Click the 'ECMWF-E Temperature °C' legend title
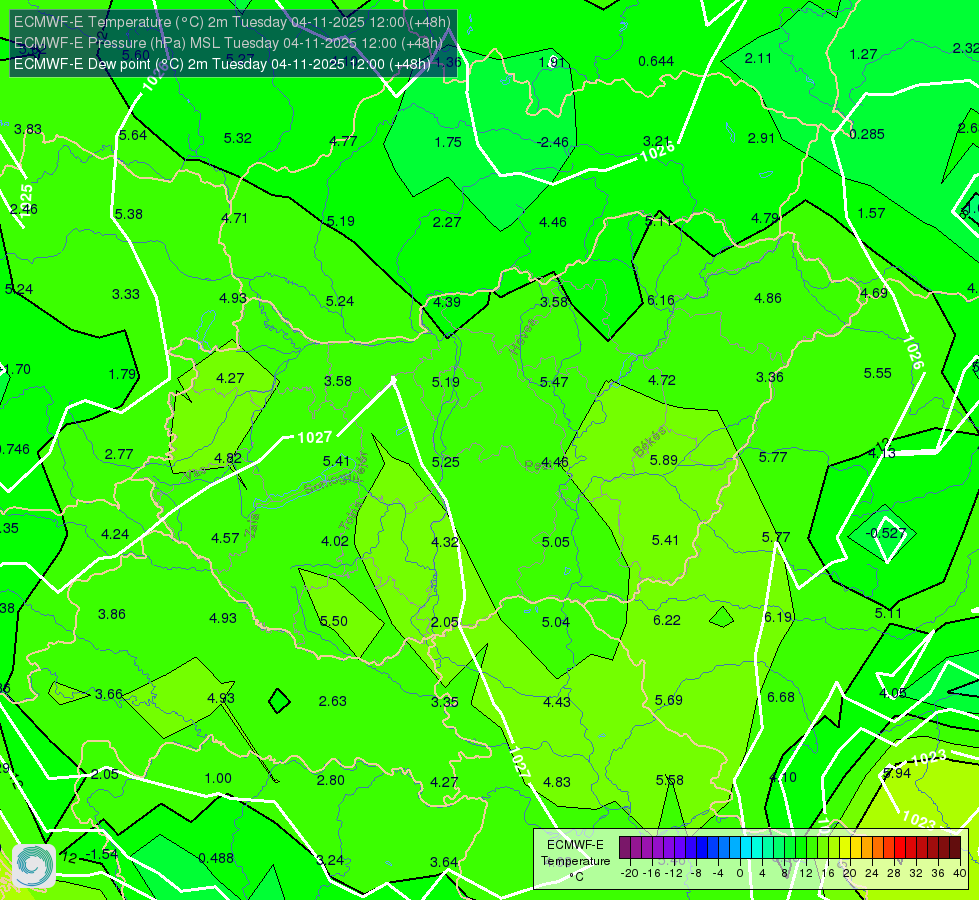The height and width of the screenshot is (900, 979). pyautogui.click(x=575, y=861)
